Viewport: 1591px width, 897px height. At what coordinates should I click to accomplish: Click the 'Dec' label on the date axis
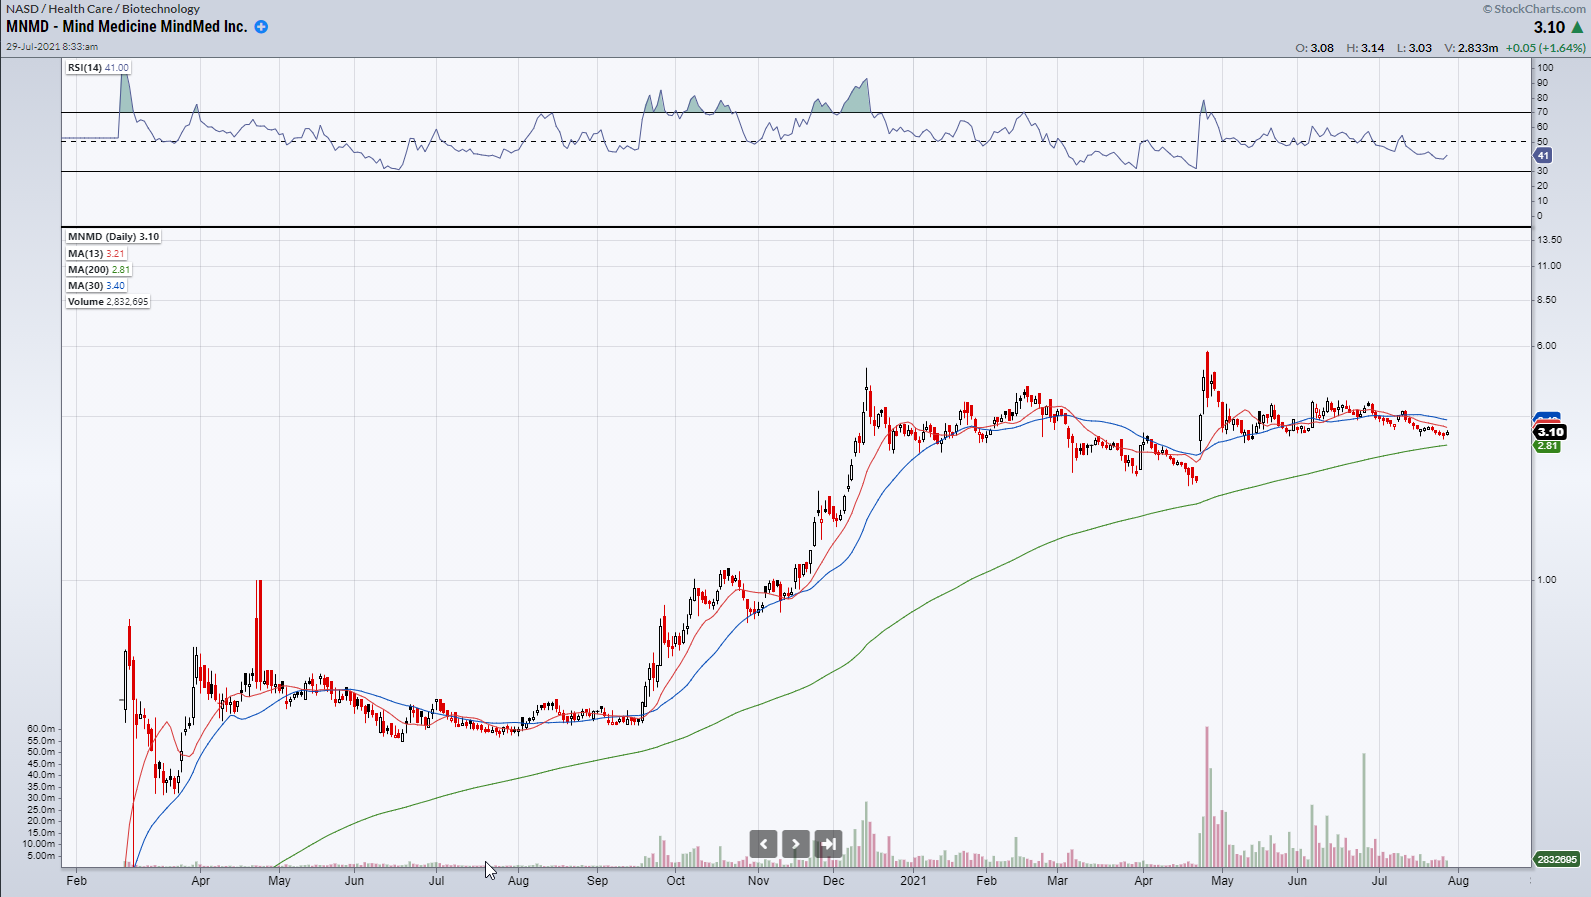[834, 881]
